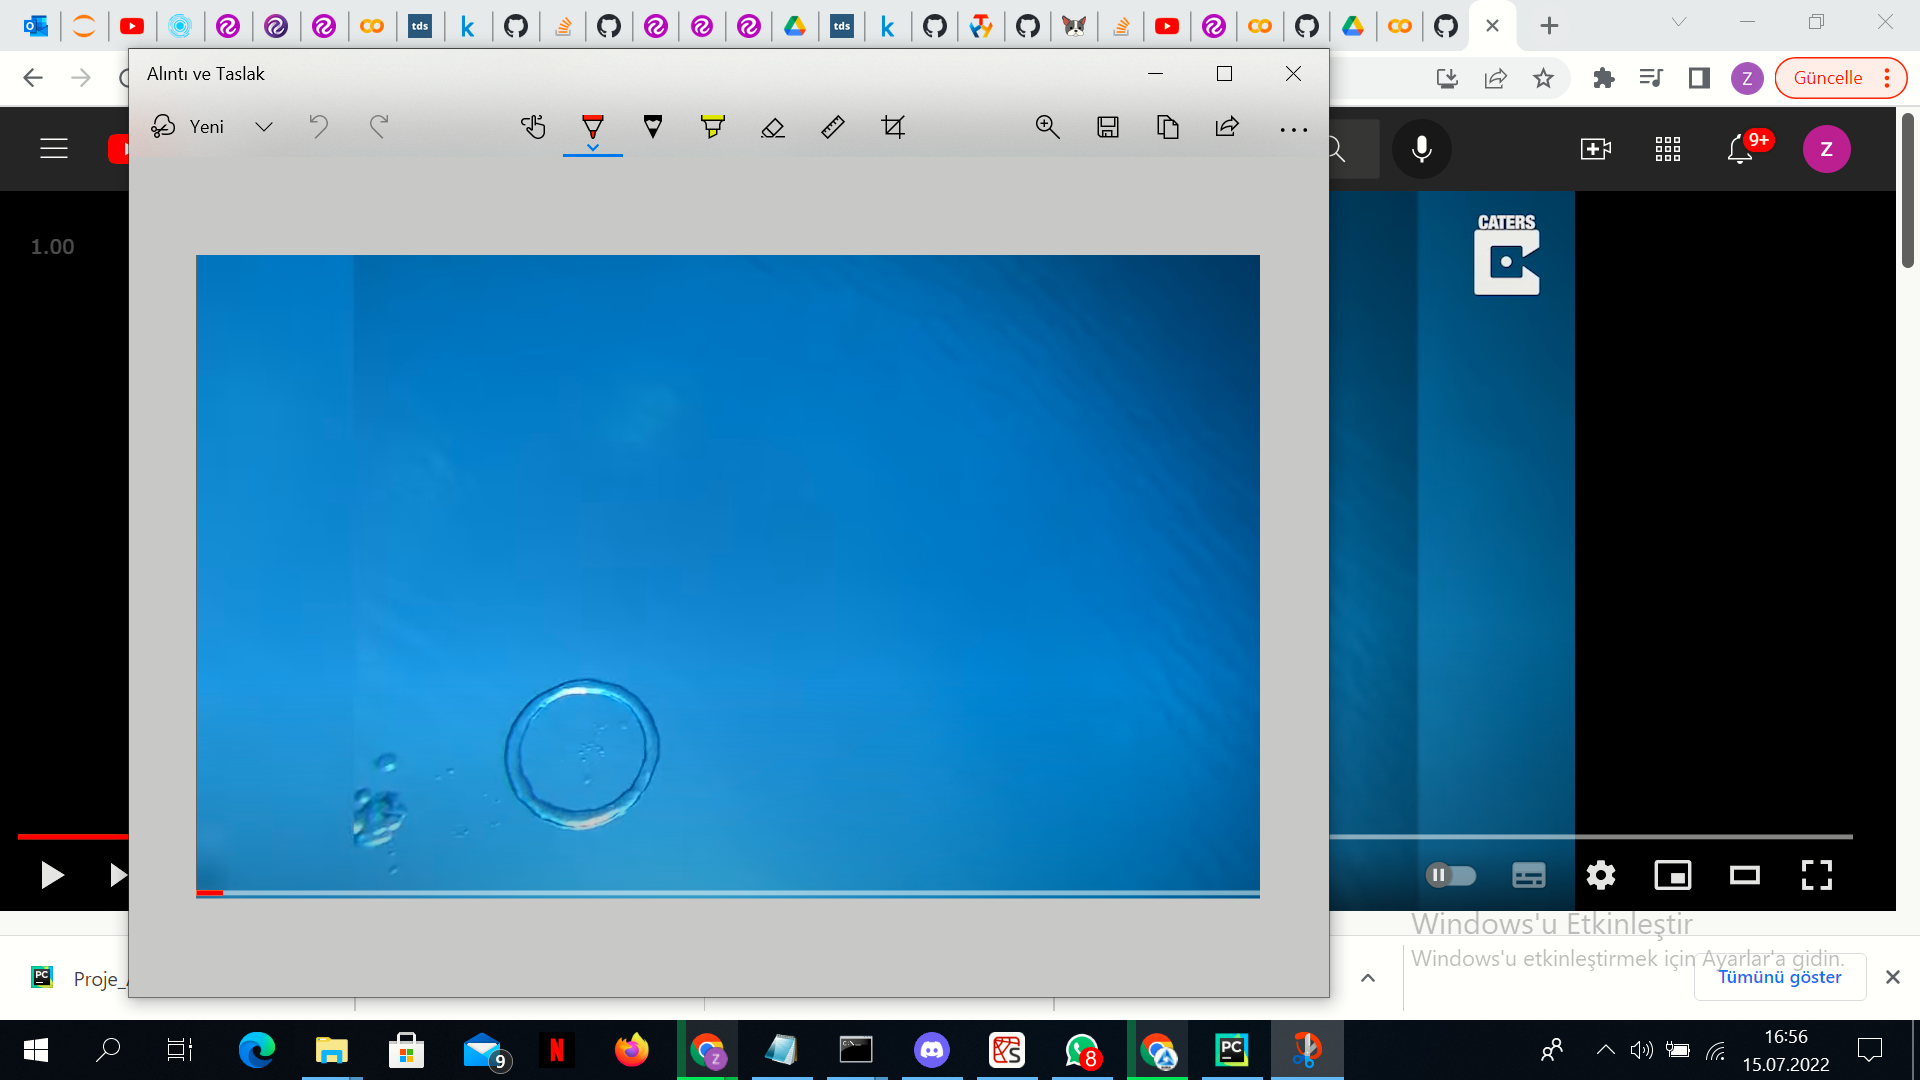Click Tümünü göster downloads link
1920x1080 pixels.
pyautogui.click(x=1779, y=977)
